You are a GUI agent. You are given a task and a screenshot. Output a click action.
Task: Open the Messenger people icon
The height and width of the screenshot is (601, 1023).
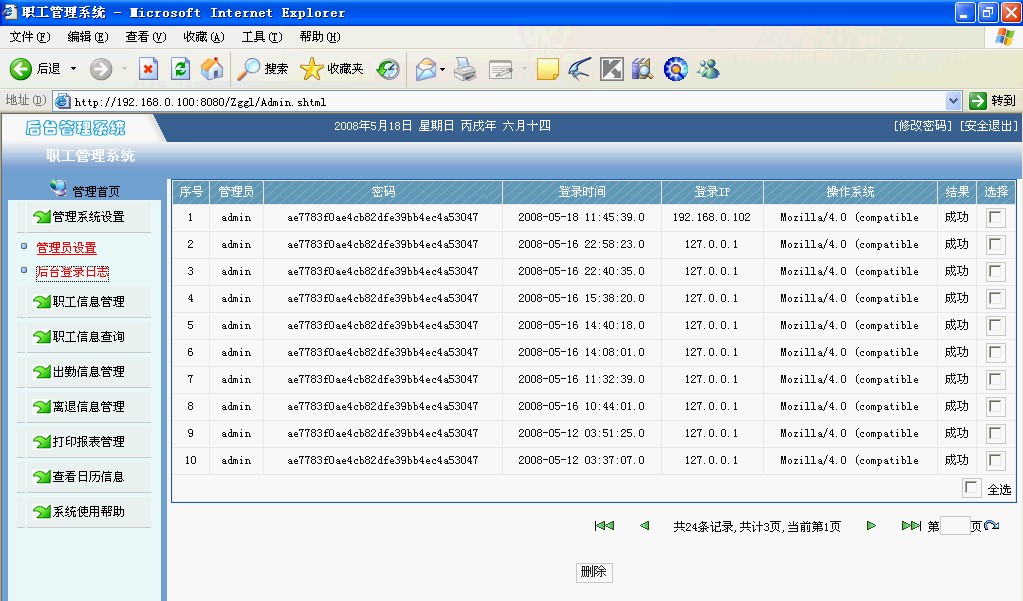click(708, 69)
